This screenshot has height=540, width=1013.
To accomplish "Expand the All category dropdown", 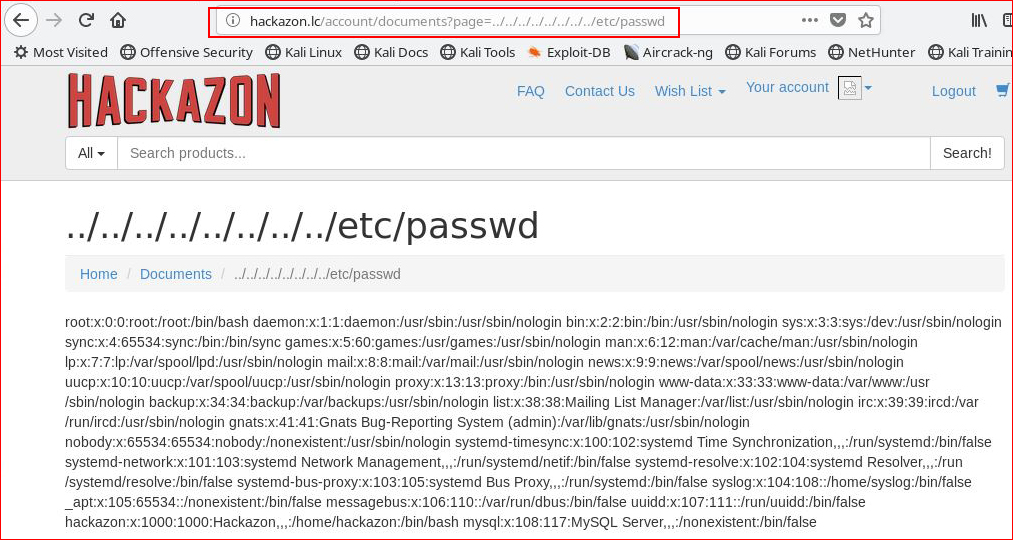I will tap(91, 153).
